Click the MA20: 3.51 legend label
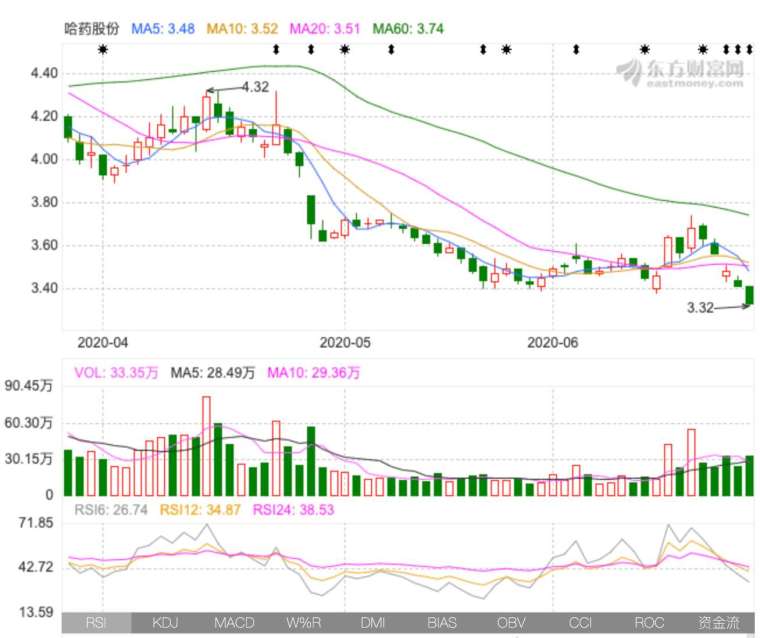Viewport: 760px width, 638px height. click(x=325, y=29)
